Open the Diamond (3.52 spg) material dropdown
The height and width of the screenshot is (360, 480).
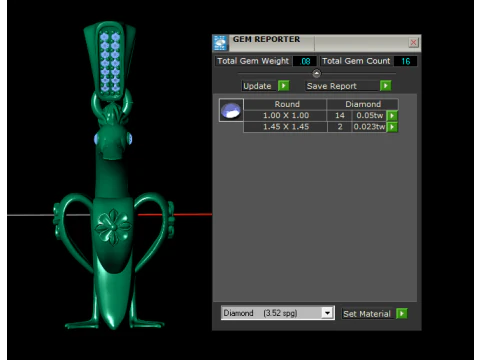tap(278, 313)
